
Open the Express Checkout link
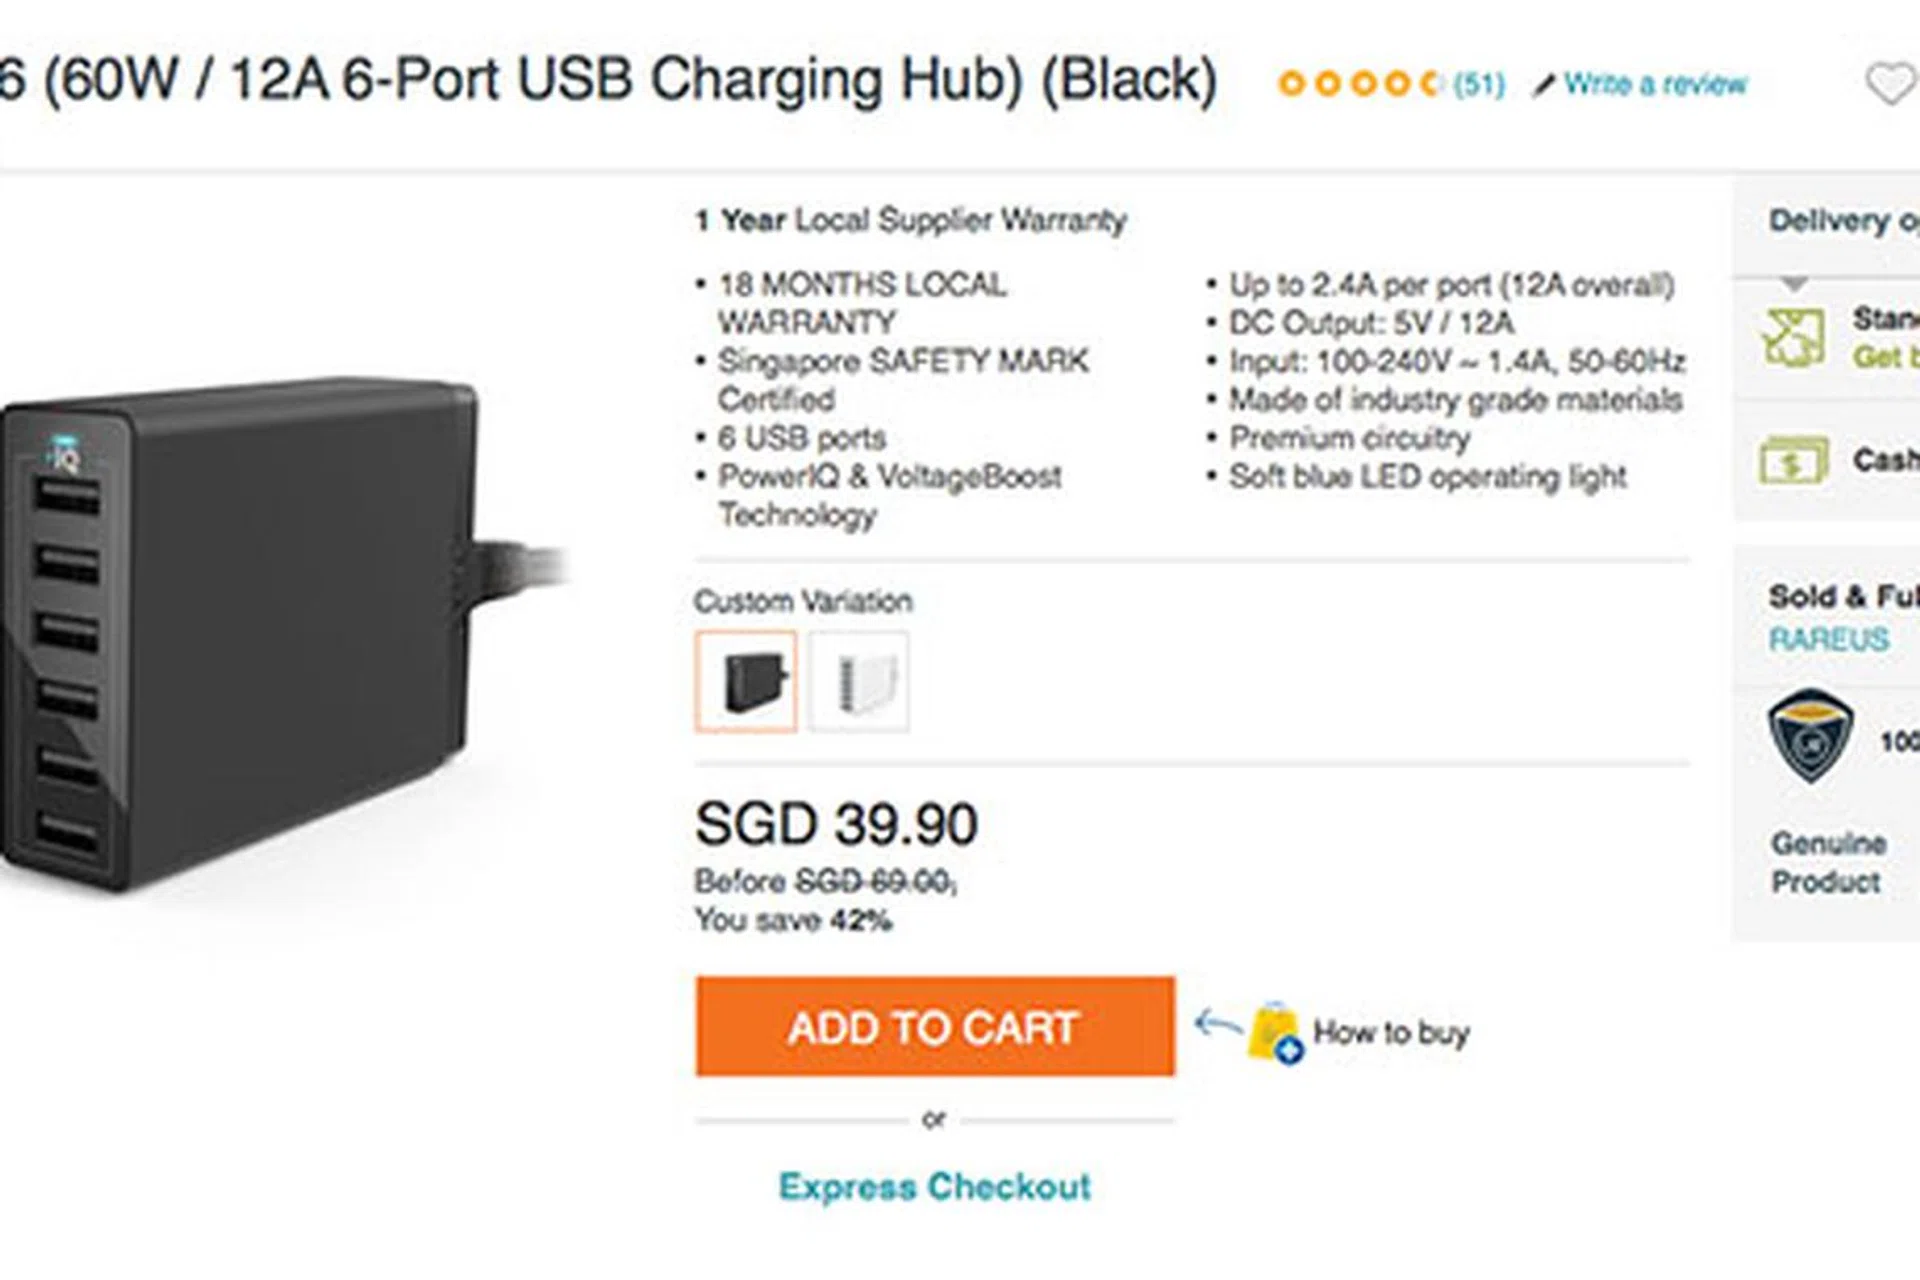click(x=934, y=1187)
